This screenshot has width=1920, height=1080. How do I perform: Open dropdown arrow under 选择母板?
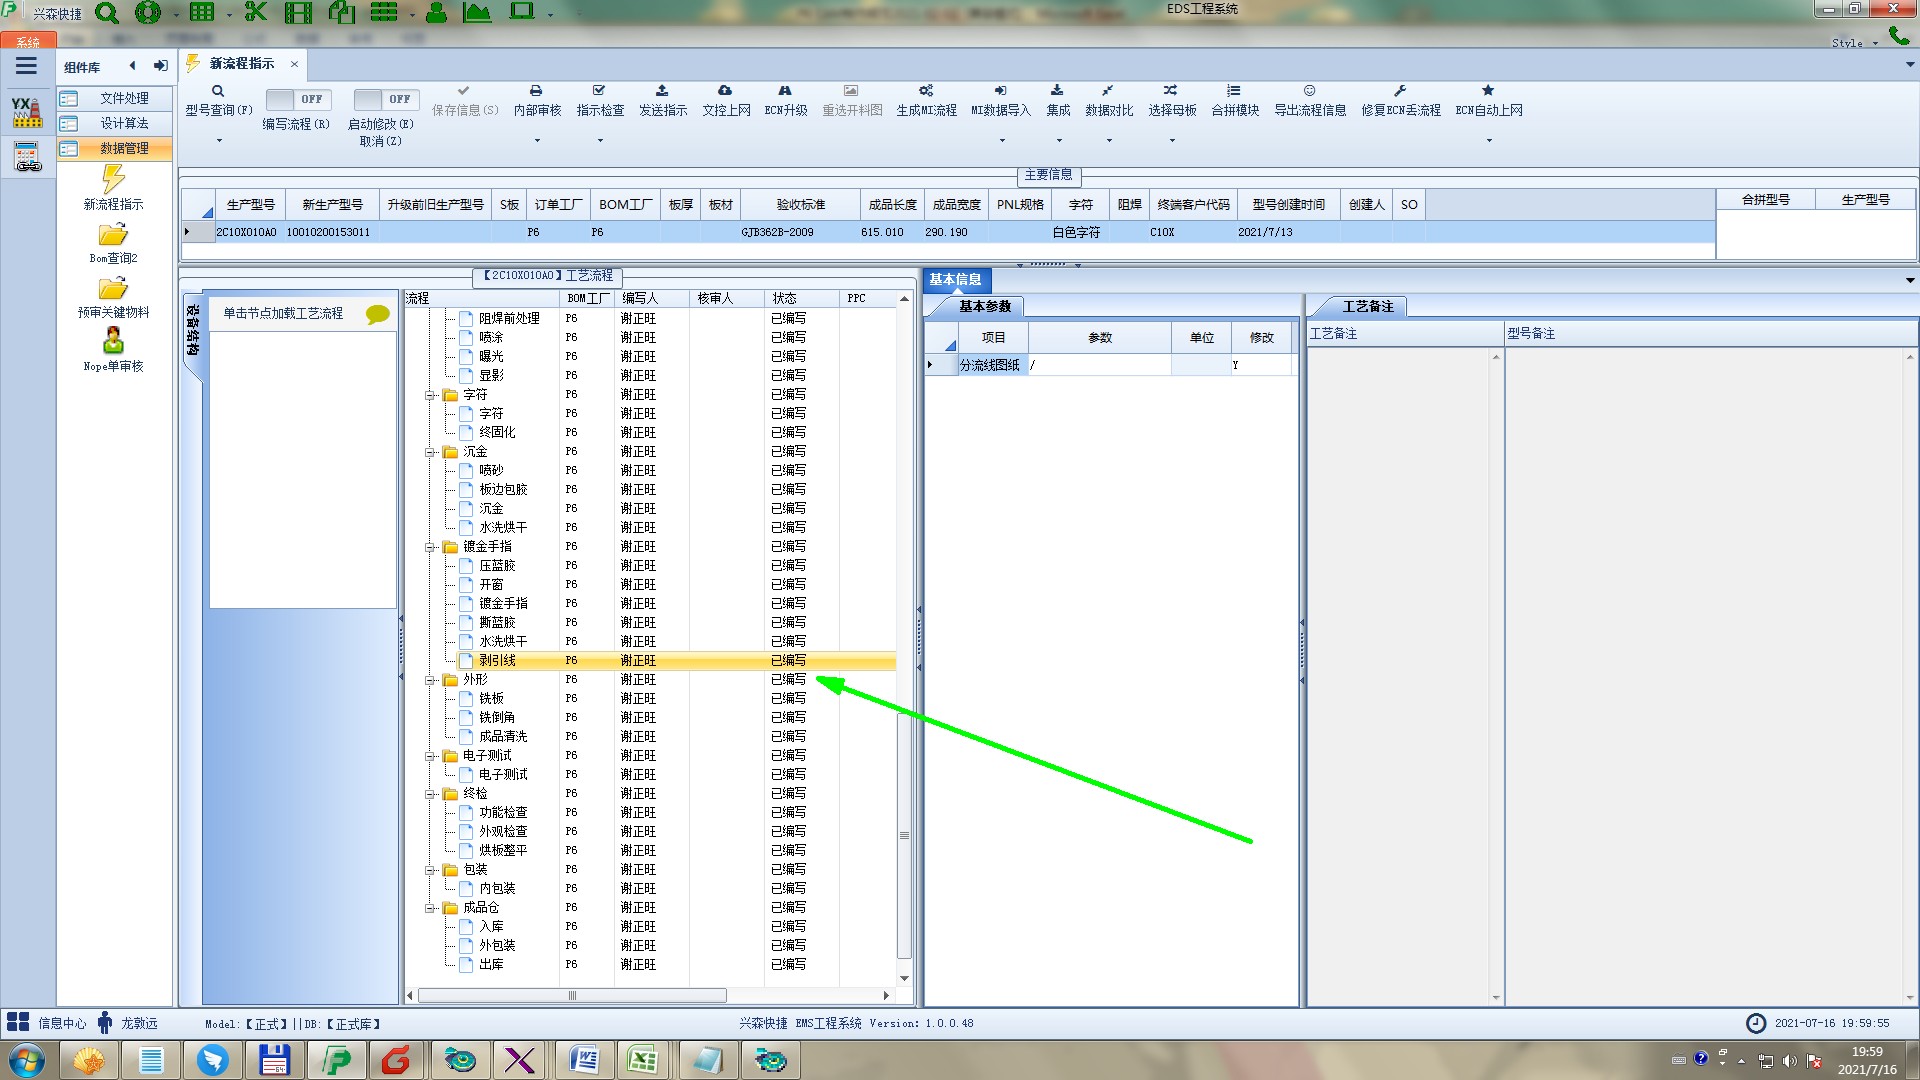pyautogui.click(x=1172, y=140)
